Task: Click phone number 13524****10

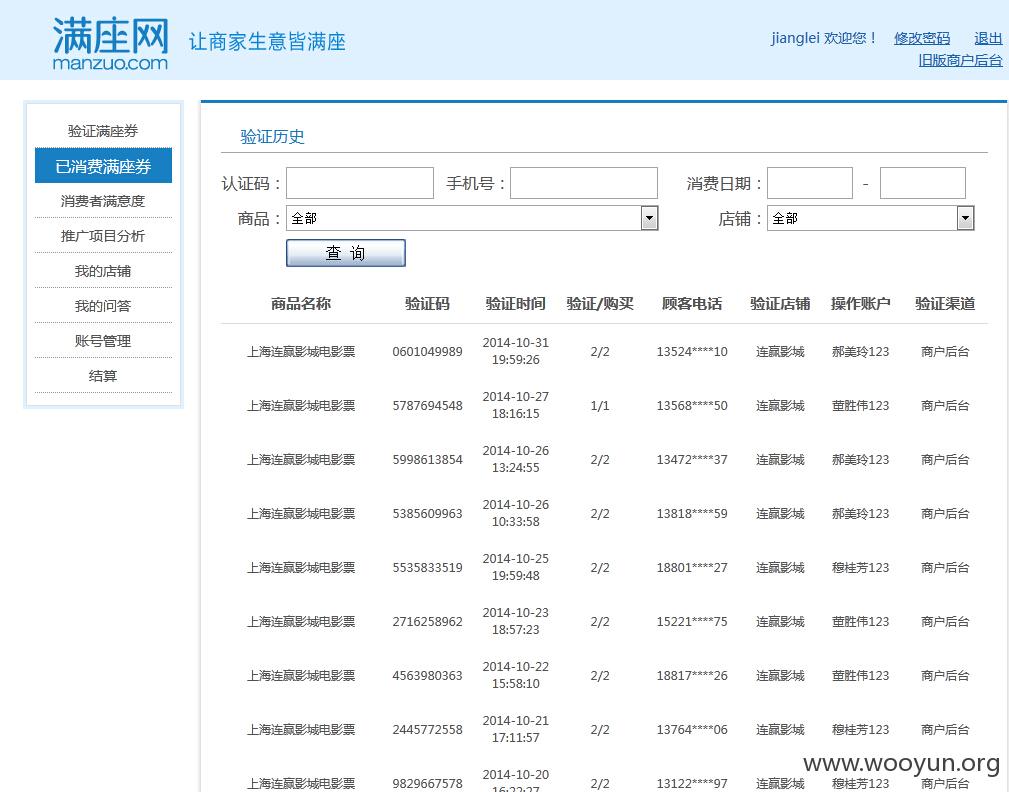Action: (x=692, y=352)
